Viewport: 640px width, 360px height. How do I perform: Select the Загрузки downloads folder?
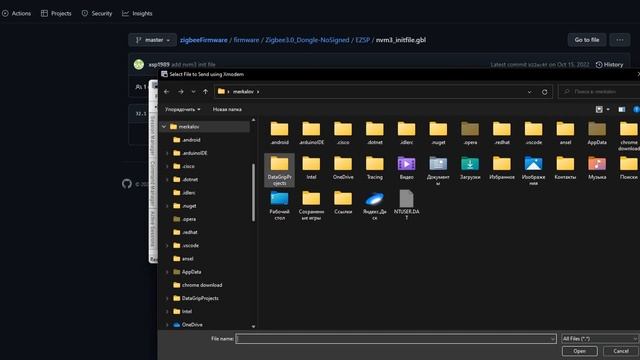(470, 168)
